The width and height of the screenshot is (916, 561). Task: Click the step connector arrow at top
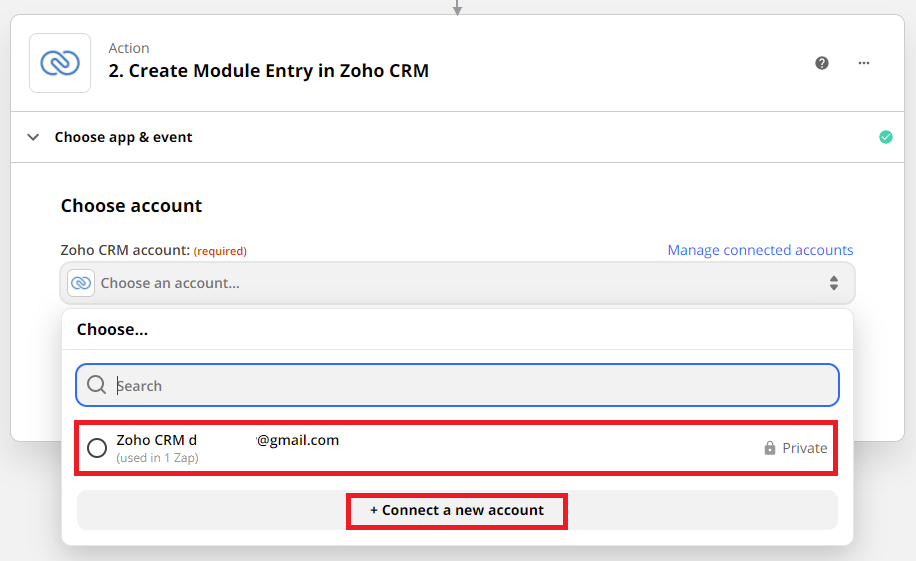(457, 8)
